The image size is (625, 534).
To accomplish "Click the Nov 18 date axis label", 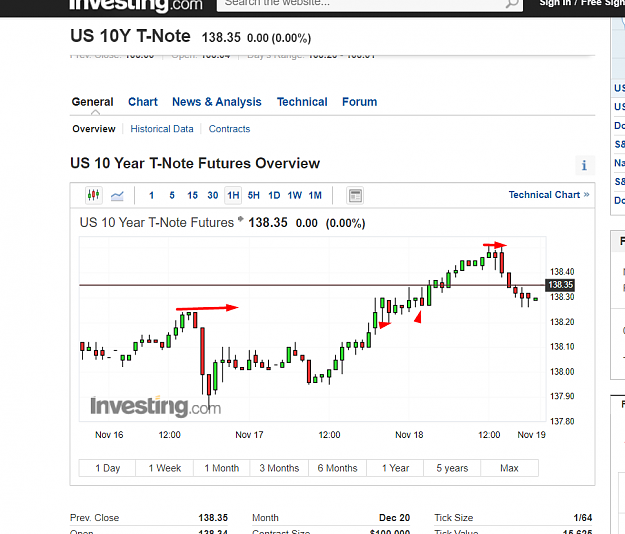I will pyautogui.click(x=409, y=435).
